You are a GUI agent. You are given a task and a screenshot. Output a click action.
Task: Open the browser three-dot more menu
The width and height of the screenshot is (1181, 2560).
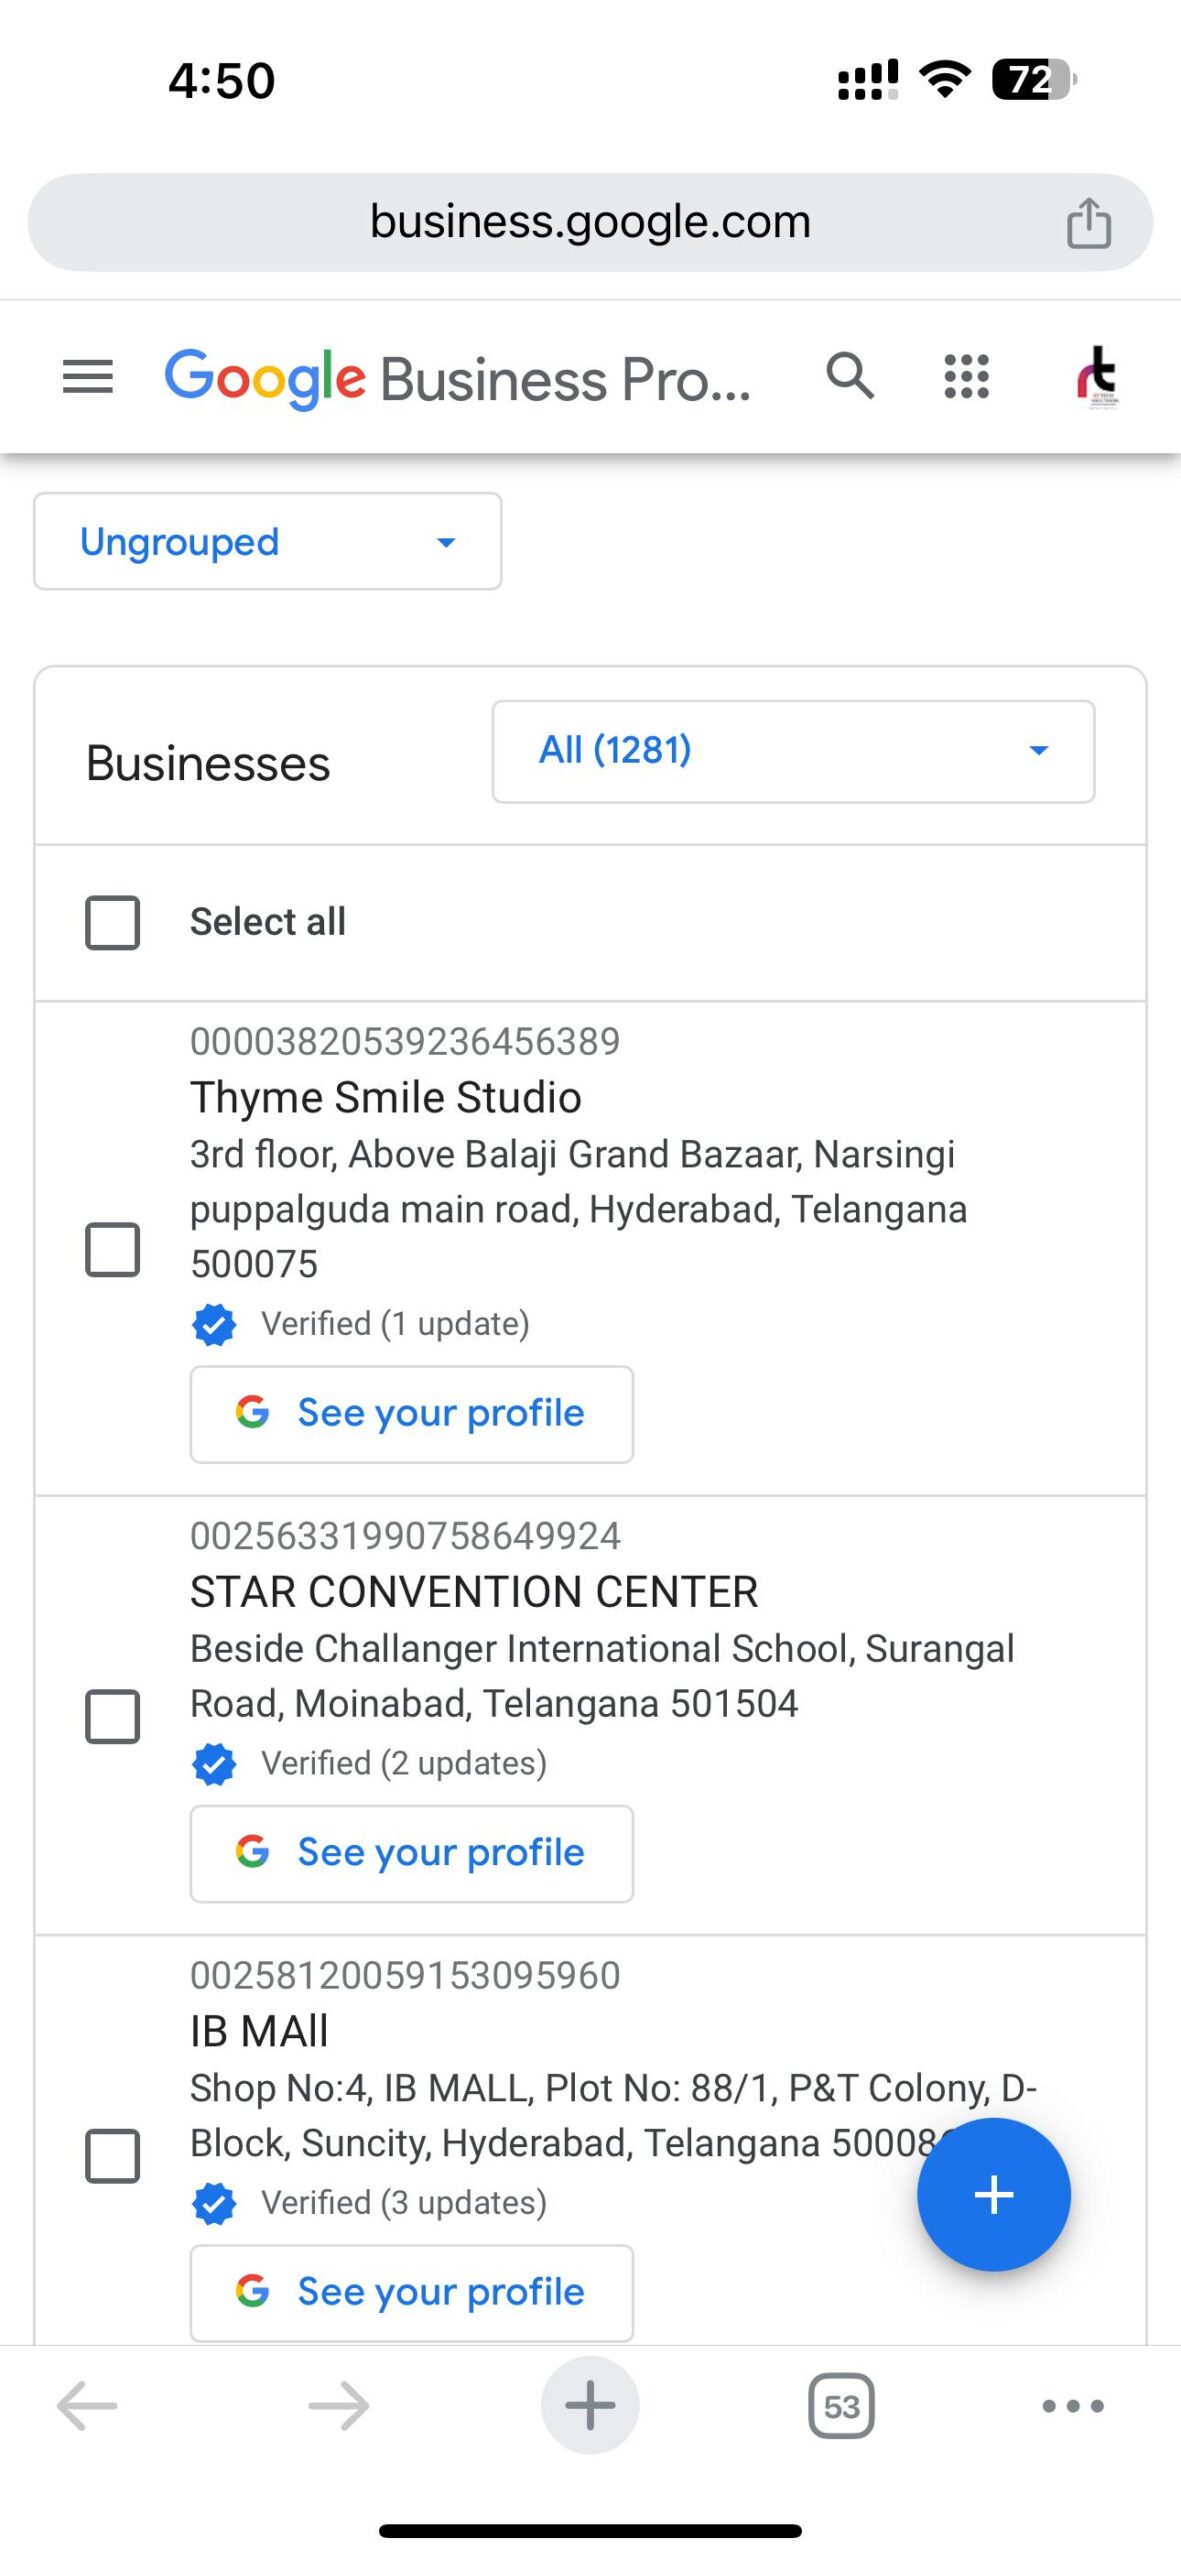(1072, 2405)
